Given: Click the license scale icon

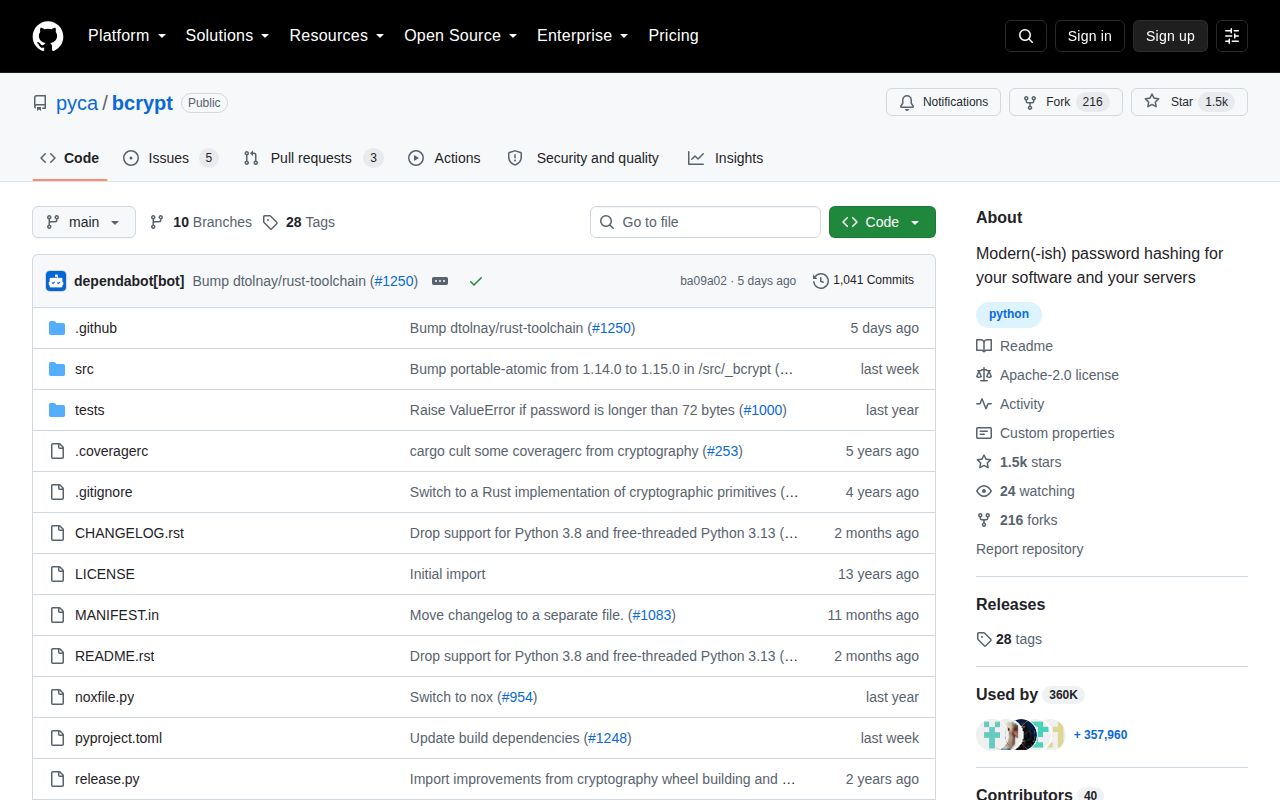Looking at the screenshot, I should pos(984,375).
